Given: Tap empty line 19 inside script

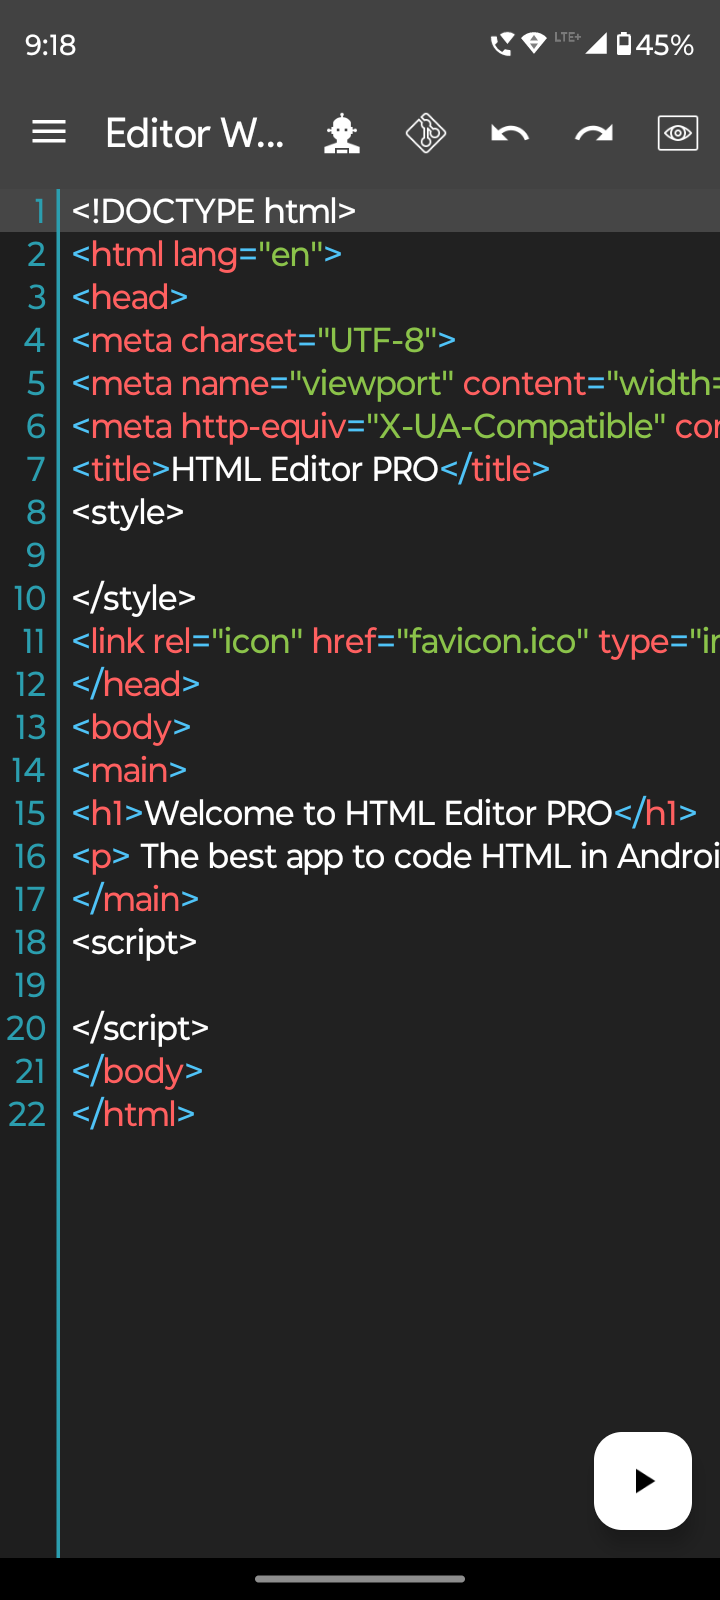Looking at the screenshot, I should [x=390, y=985].
